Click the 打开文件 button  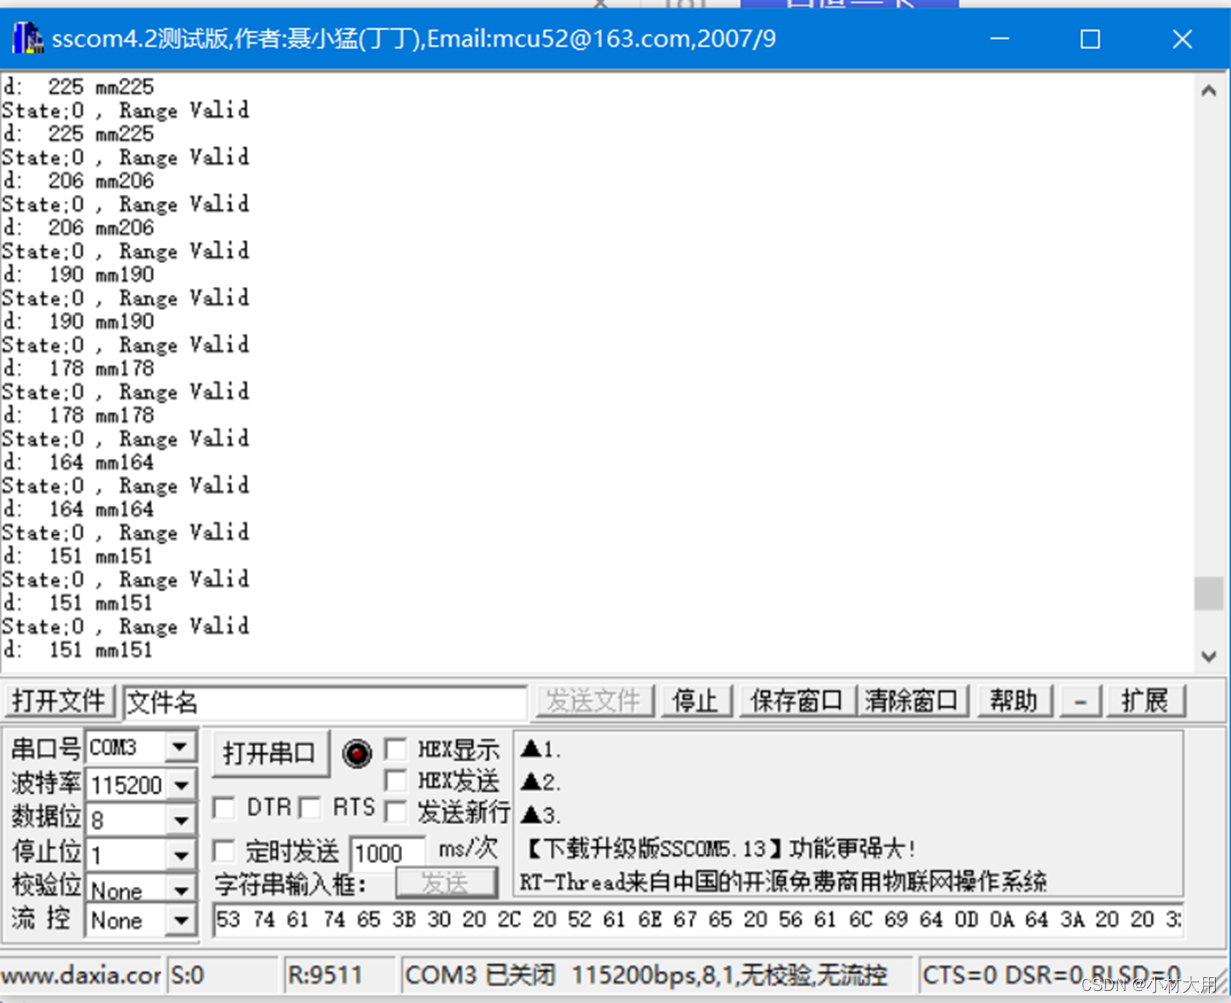point(60,702)
